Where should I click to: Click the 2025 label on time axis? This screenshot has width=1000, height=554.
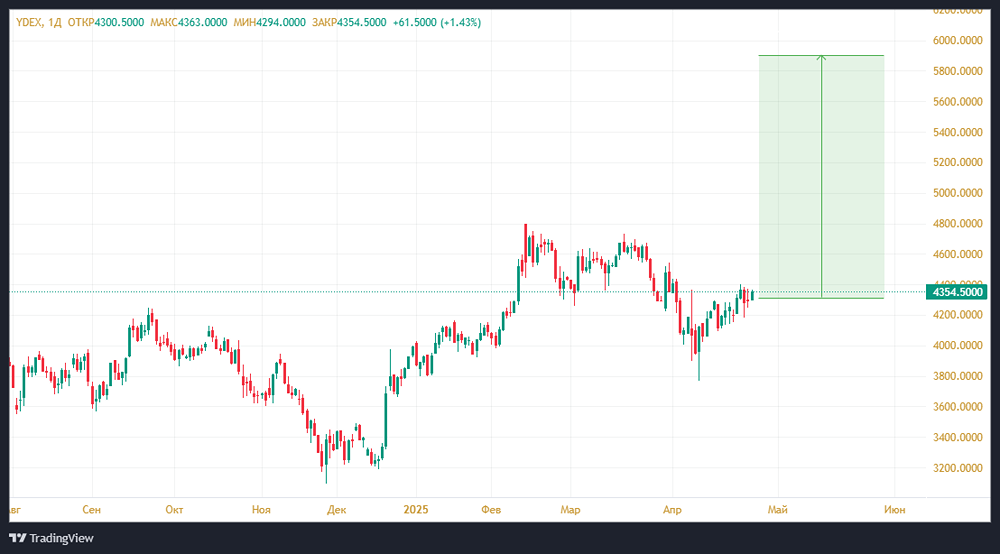[416, 509]
